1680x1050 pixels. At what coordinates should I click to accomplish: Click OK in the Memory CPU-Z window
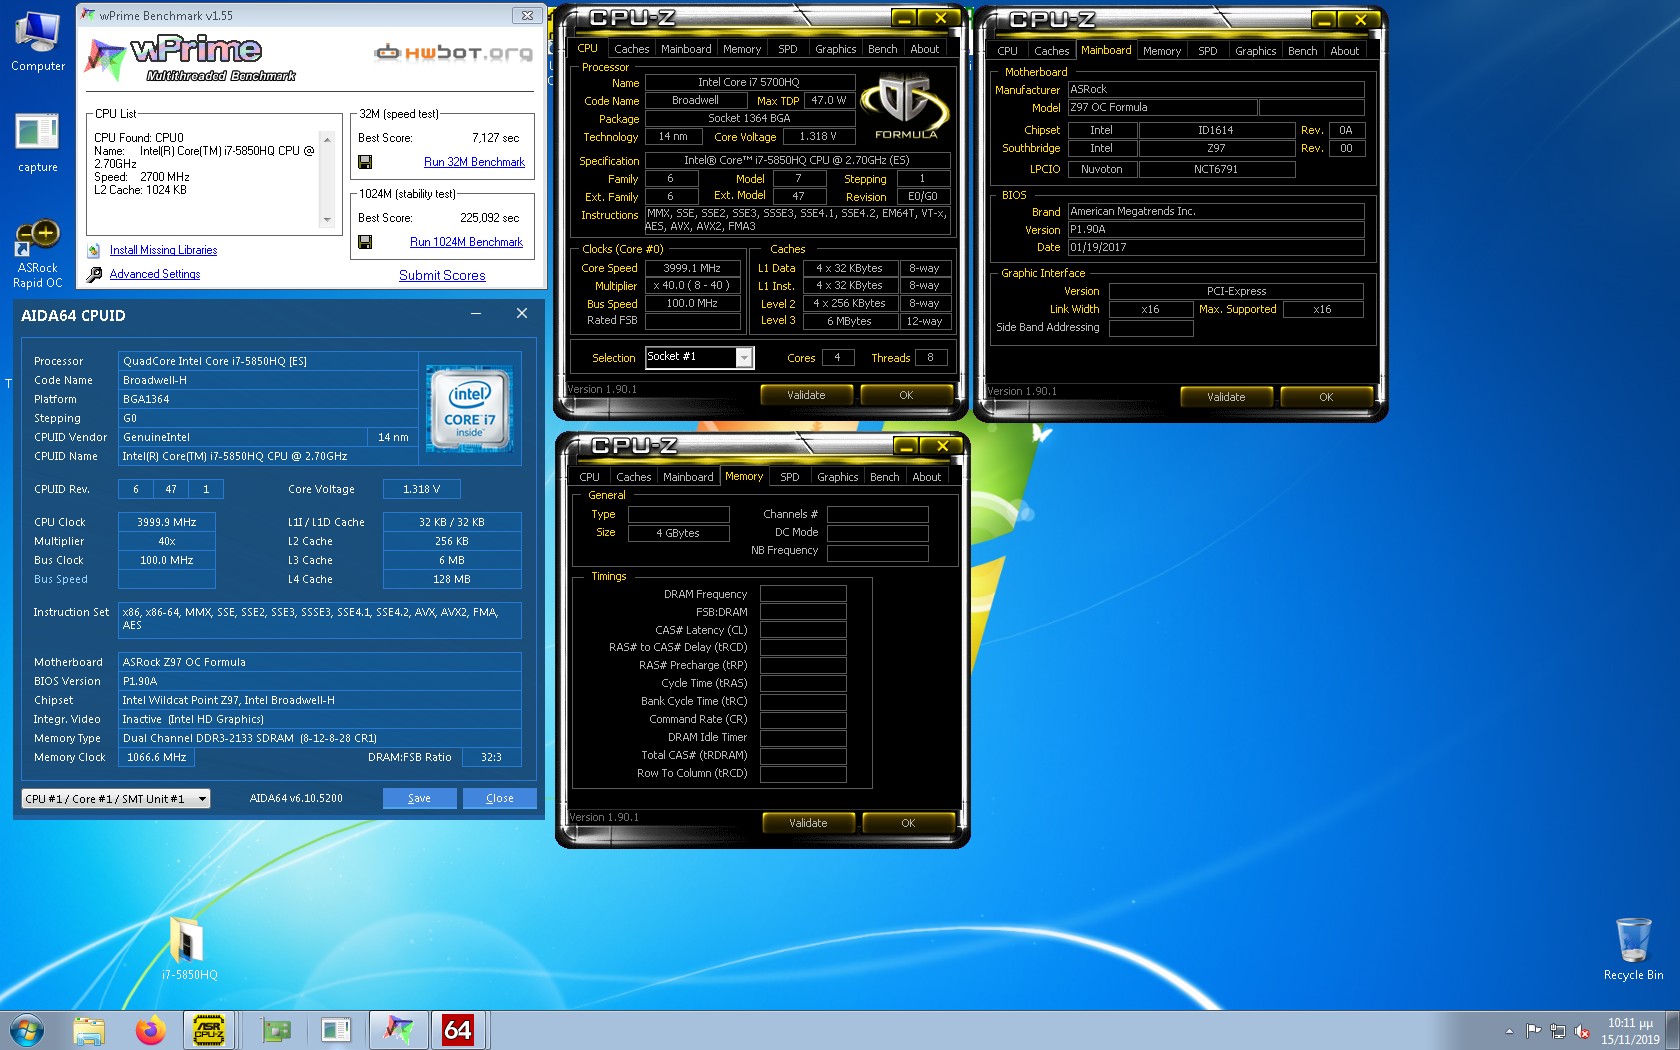[x=908, y=823]
